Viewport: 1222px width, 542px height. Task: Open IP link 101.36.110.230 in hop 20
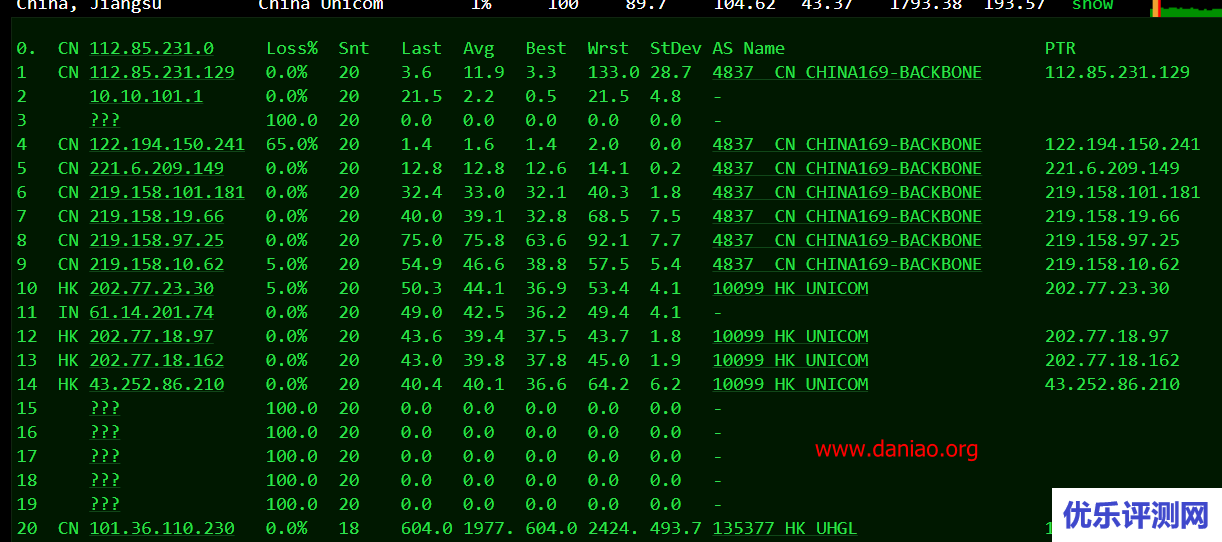pyautogui.click(x=162, y=528)
